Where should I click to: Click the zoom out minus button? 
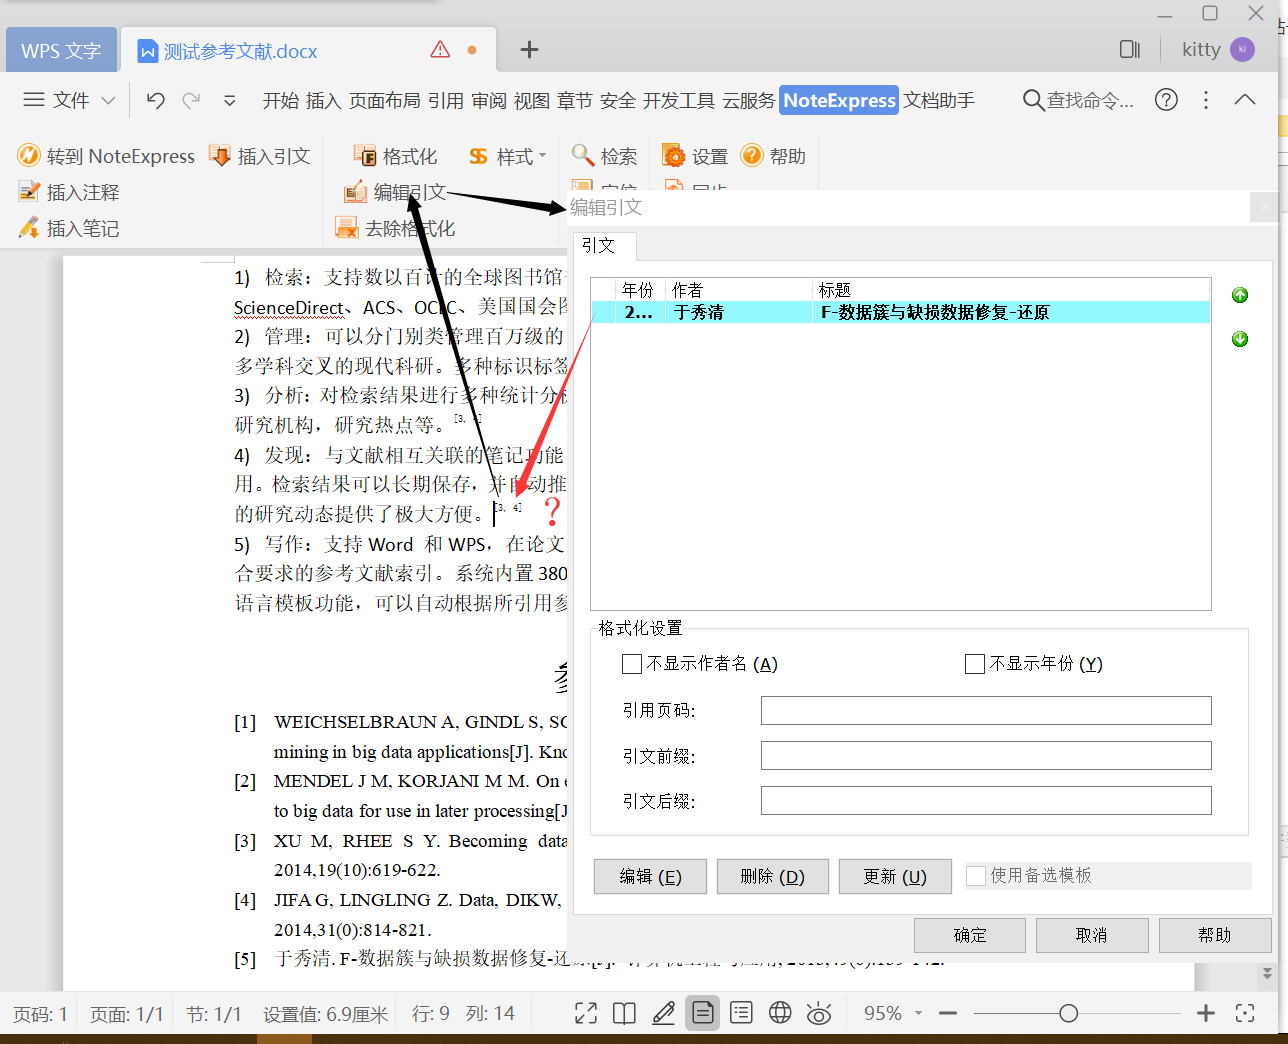948,1013
